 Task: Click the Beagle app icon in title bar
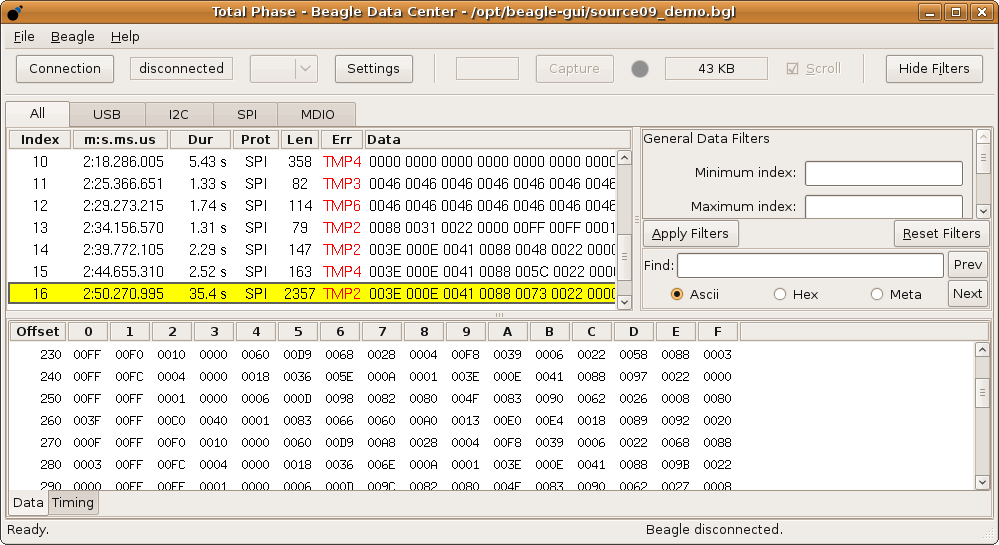tap(15, 12)
